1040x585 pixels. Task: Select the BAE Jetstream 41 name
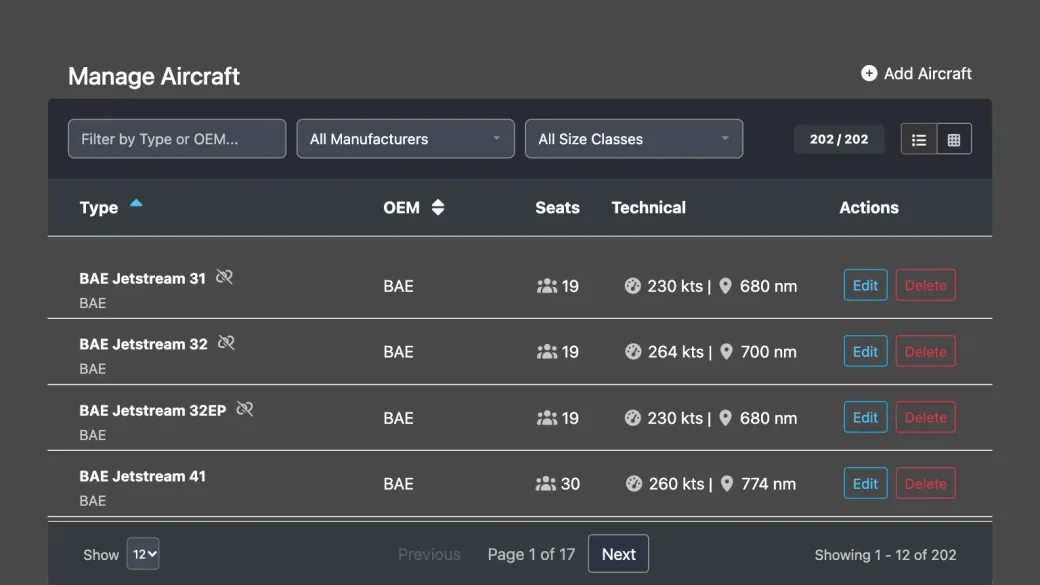pyautogui.click(x=143, y=476)
